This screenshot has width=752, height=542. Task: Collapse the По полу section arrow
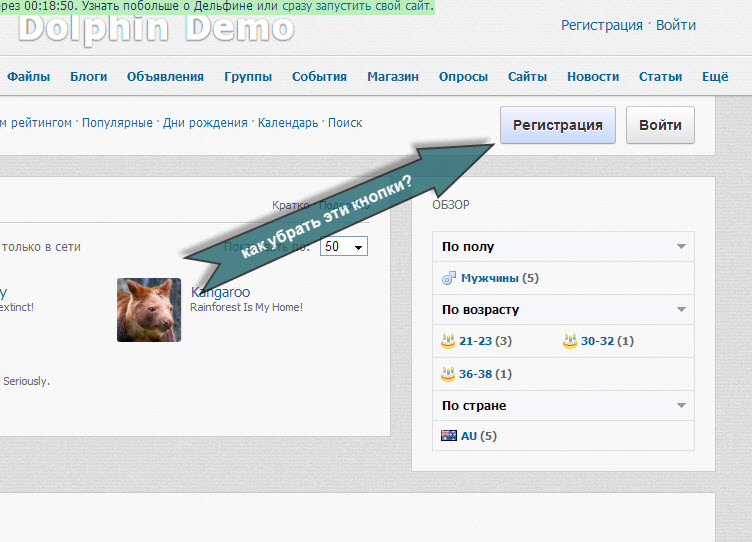pyautogui.click(x=681, y=247)
